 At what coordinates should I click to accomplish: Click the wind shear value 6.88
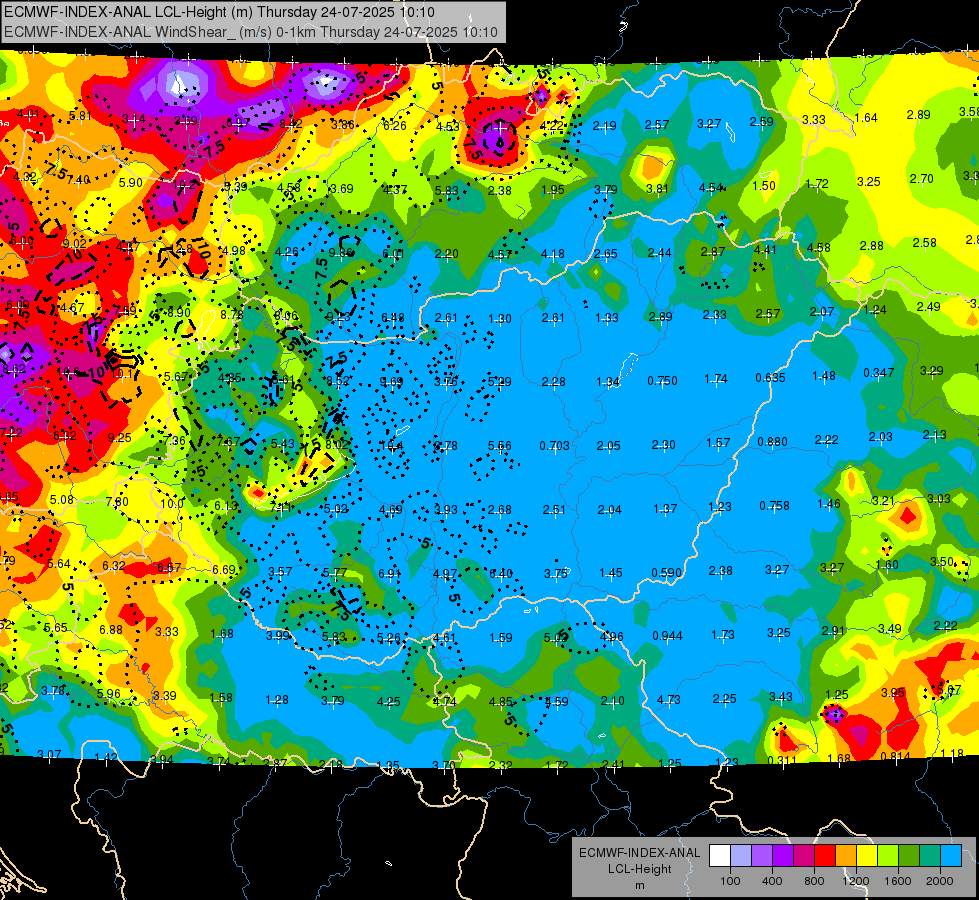(x=111, y=629)
